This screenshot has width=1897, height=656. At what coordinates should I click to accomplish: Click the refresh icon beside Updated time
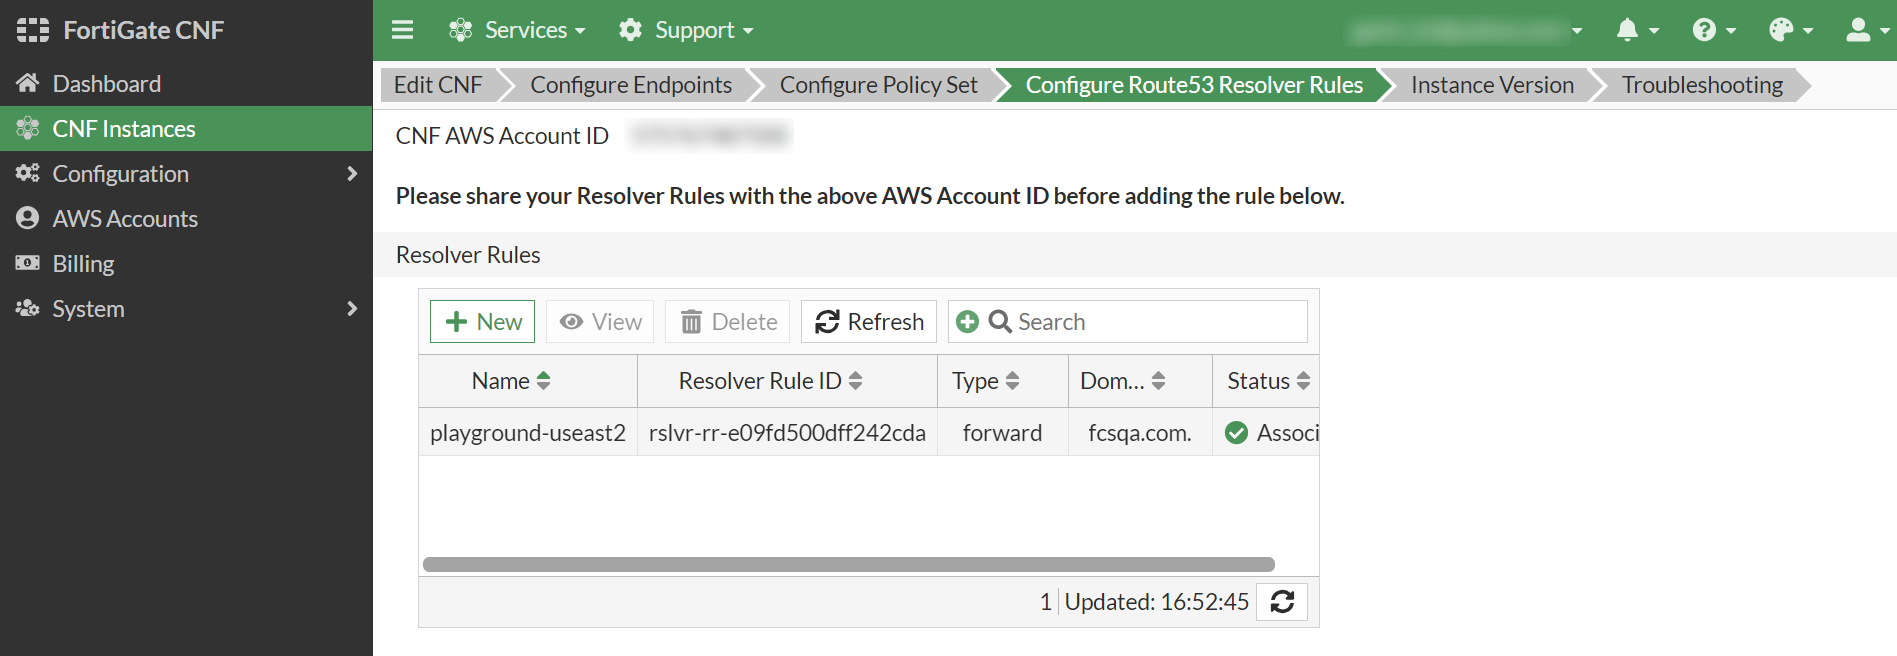pyautogui.click(x=1282, y=602)
